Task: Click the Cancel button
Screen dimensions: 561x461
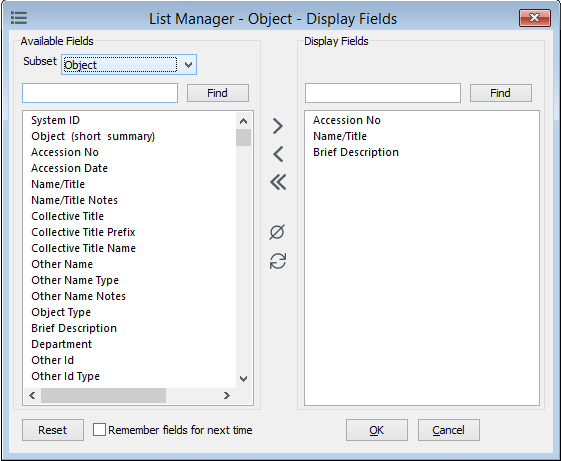Action: click(449, 430)
